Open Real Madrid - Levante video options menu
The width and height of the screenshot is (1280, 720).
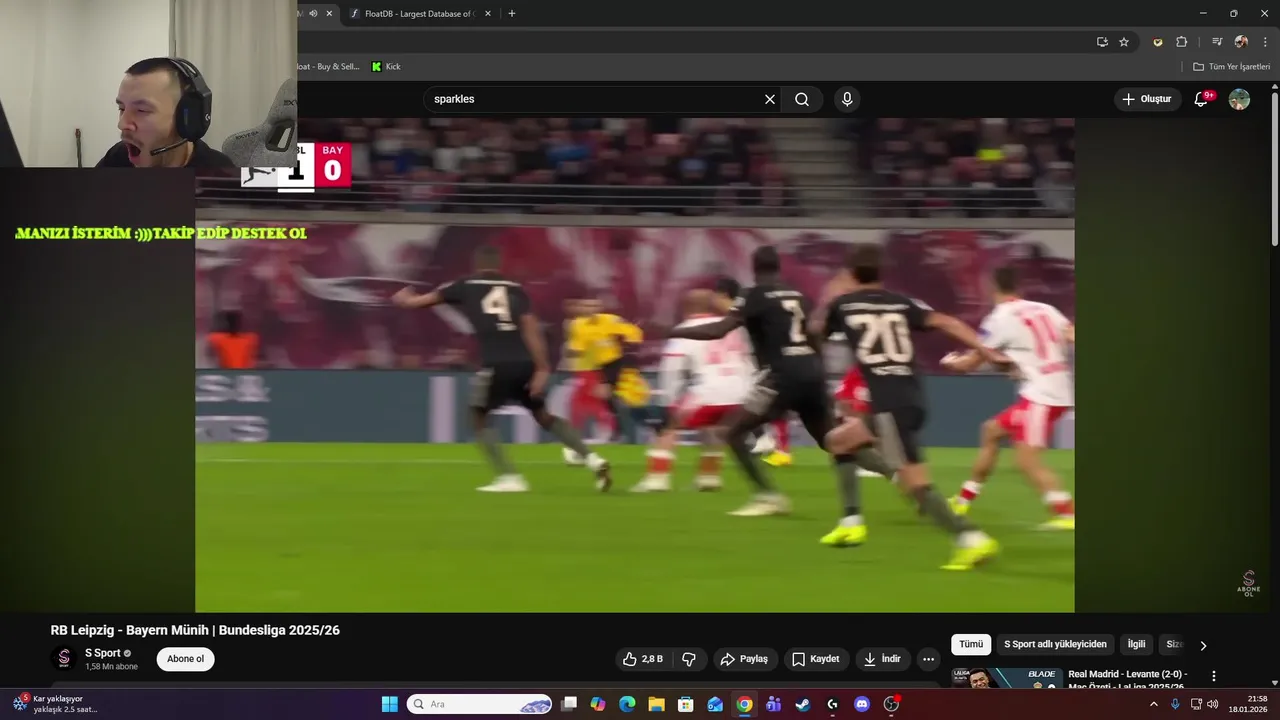coord(1214,677)
